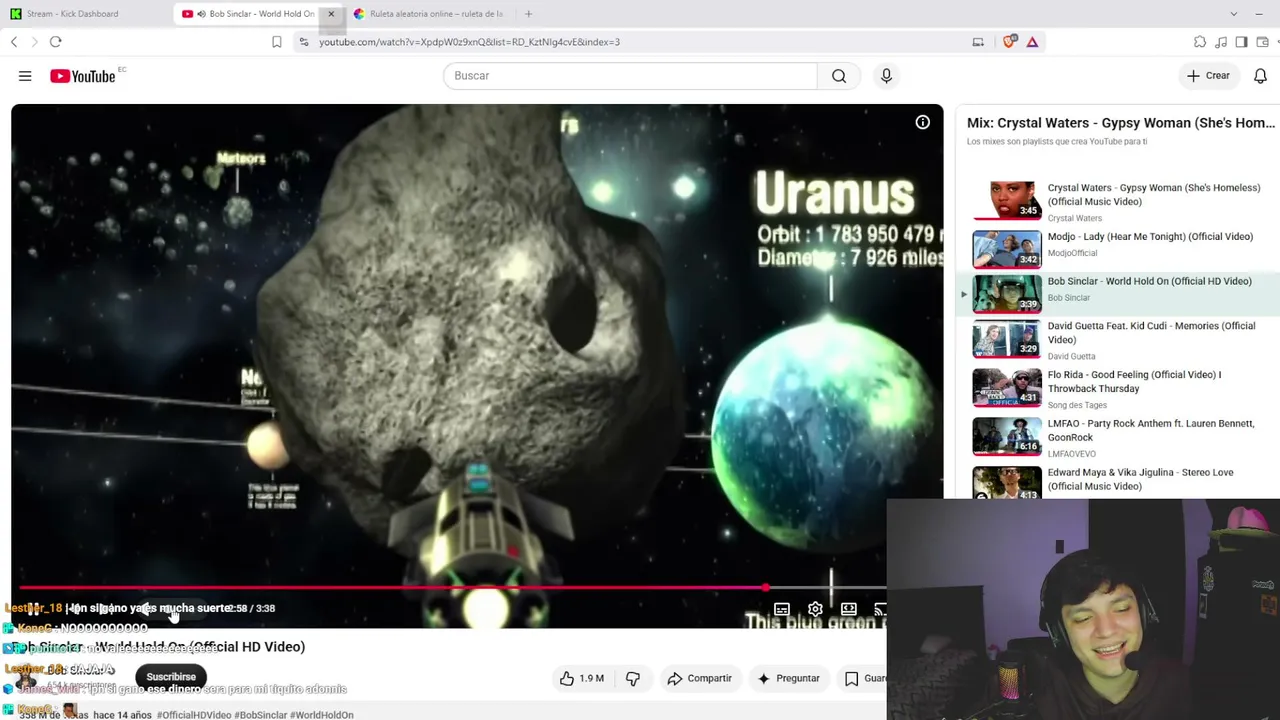Open the media control music-note icon
Screen dimensions: 1280x720
(x=1221, y=42)
